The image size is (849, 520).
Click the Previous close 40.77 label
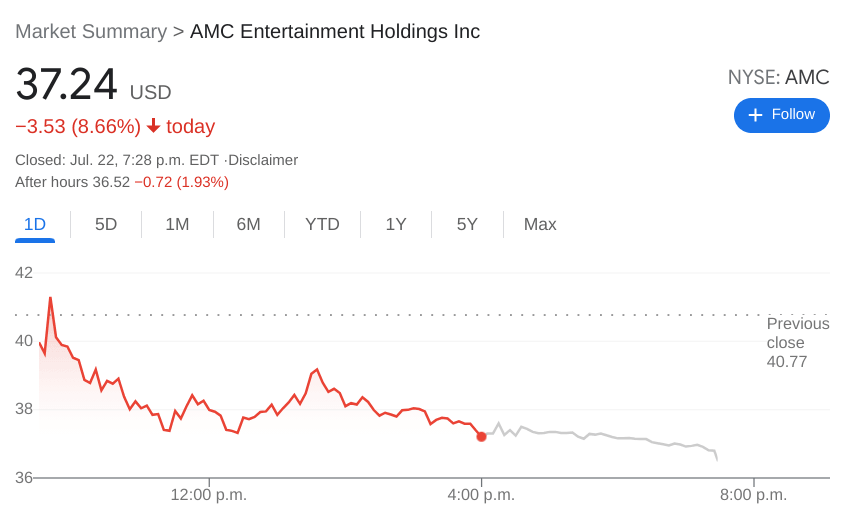pos(797,343)
